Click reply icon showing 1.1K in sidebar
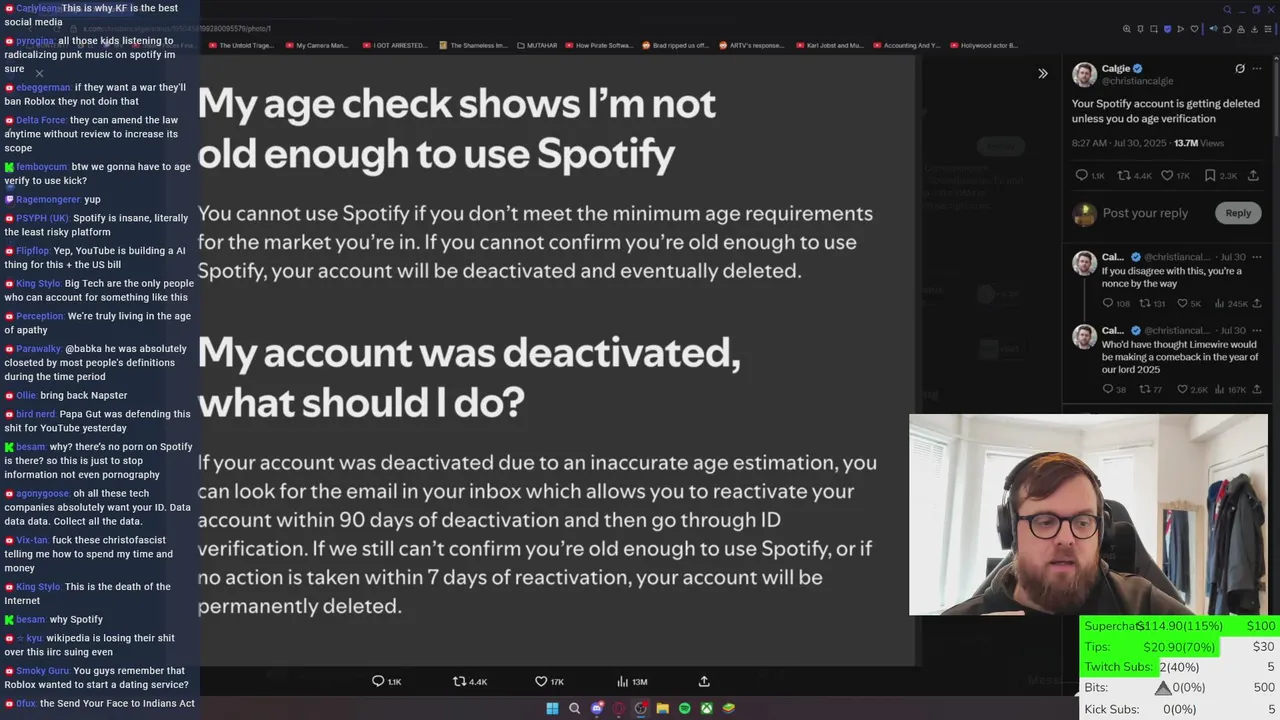 point(1081,175)
